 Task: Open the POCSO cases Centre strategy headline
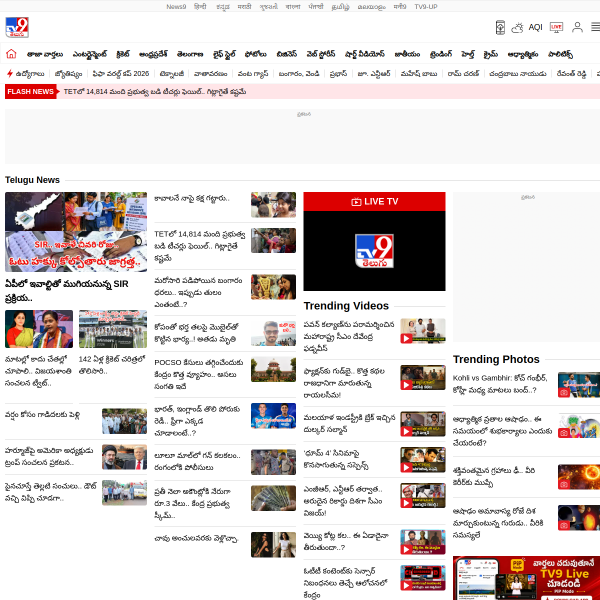pos(199,374)
